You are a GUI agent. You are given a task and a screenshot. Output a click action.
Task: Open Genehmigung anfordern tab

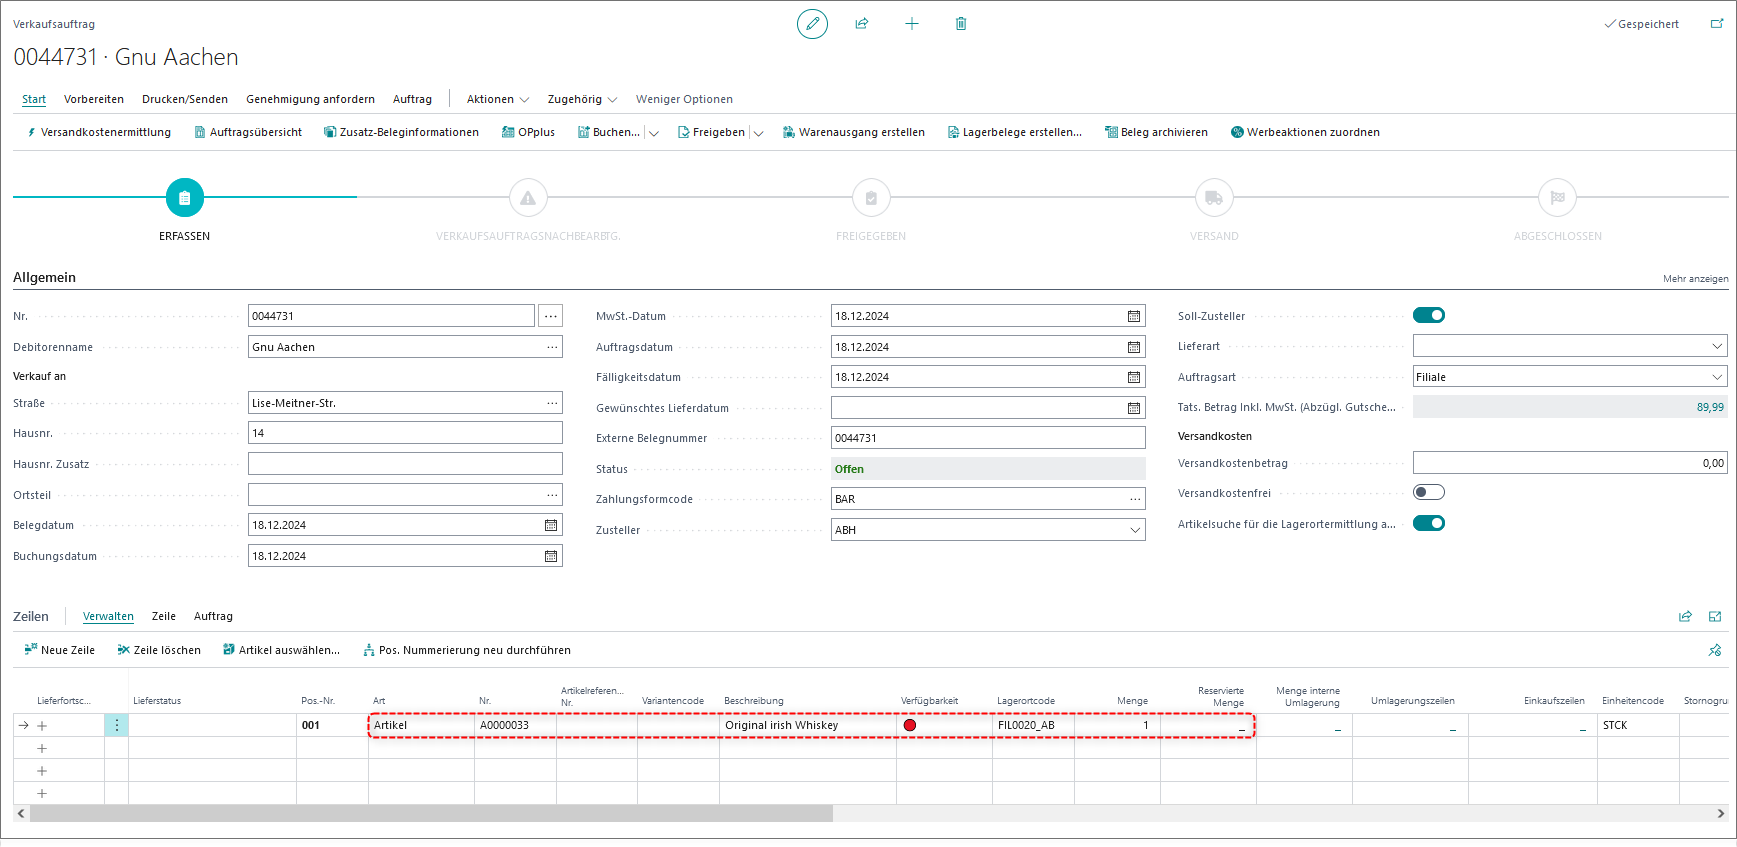(x=310, y=99)
